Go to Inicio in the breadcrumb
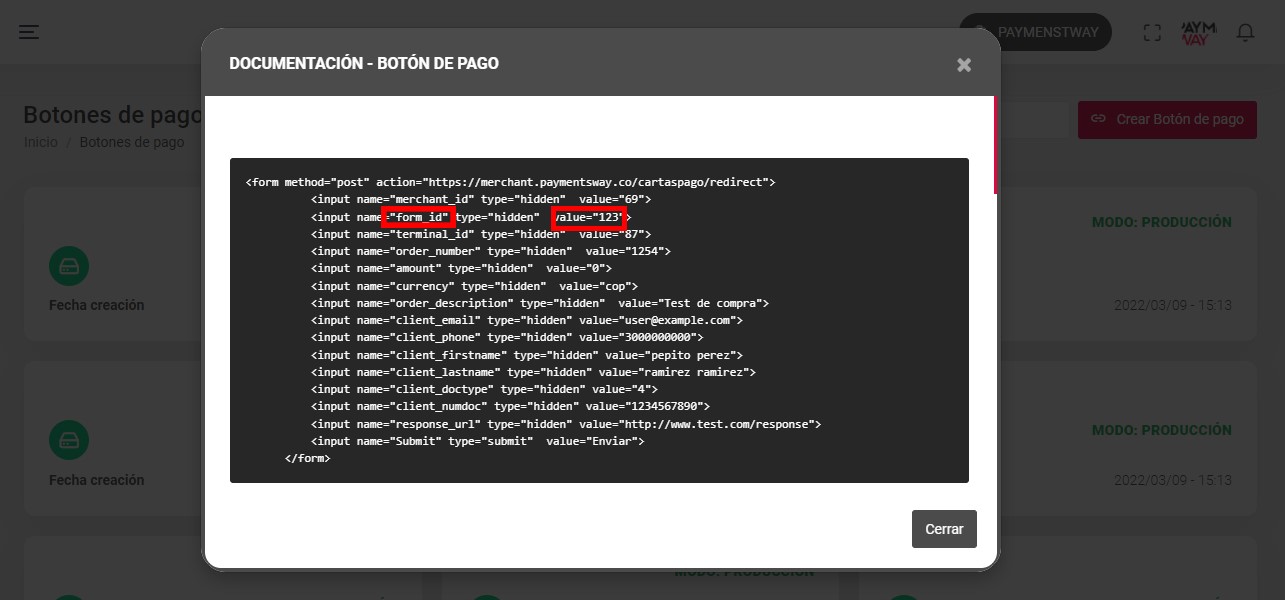Image resolution: width=1285 pixels, height=600 pixels. pos(40,143)
